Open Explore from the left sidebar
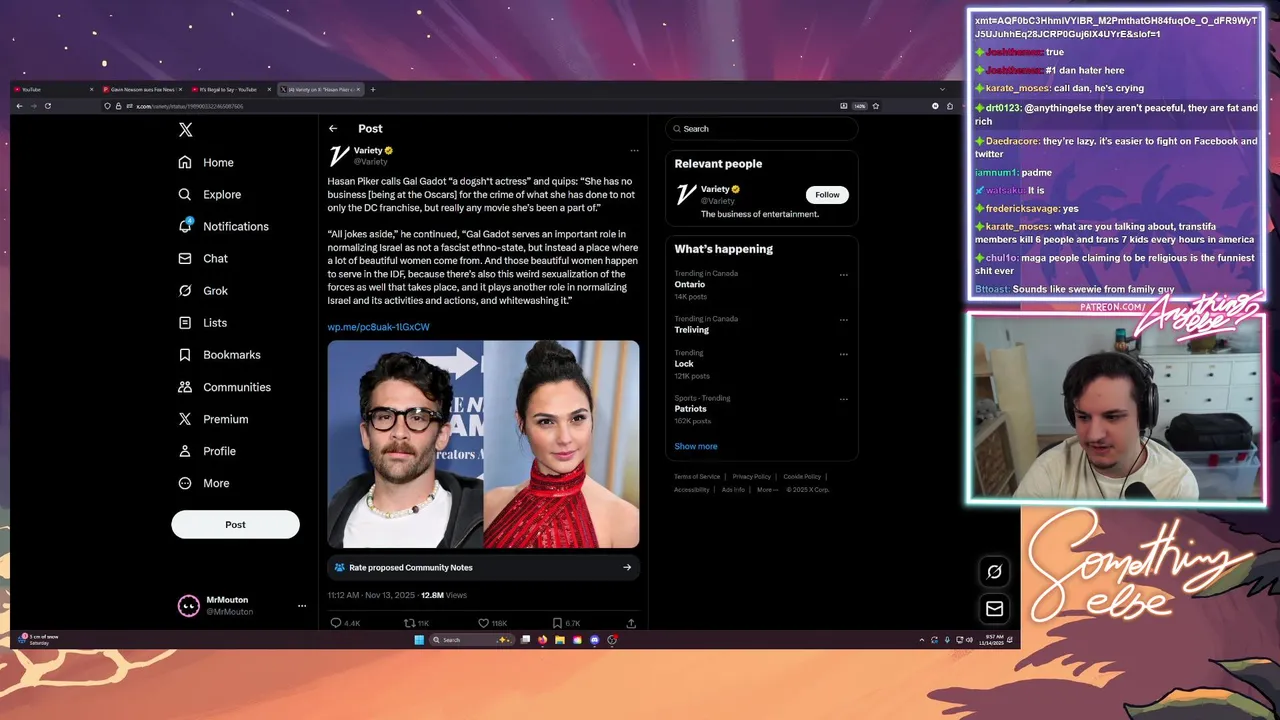 click(209, 194)
